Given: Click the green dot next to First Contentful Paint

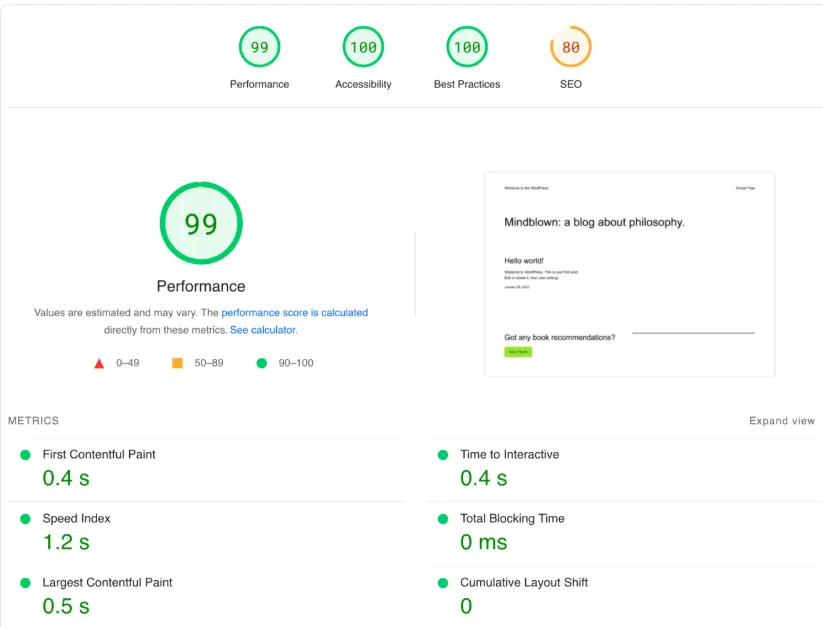Looking at the screenshot, I should pos(25,455).
